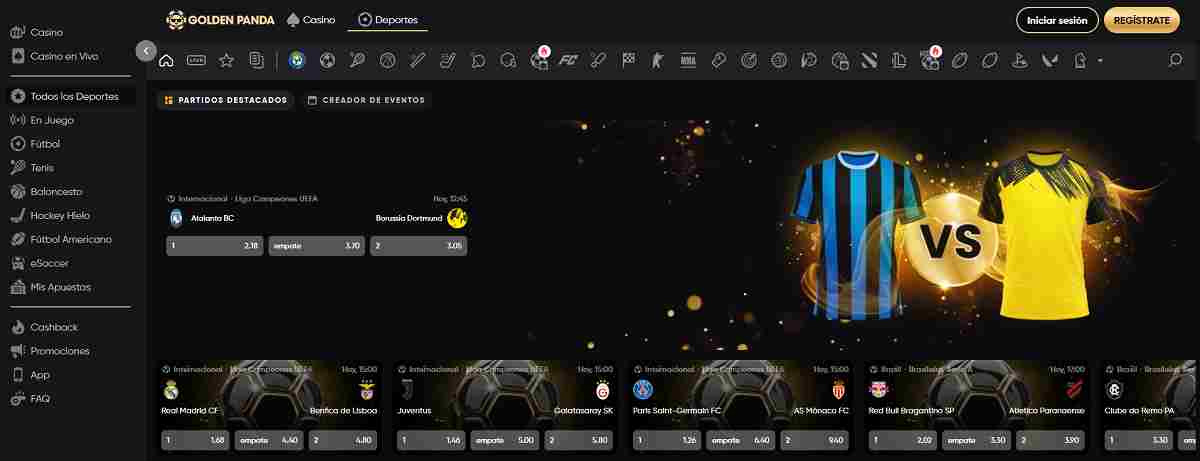The height and width of the screenshot is (461, 1200).
Task: Open the Casino tab in header
Action: pos(311,20)
